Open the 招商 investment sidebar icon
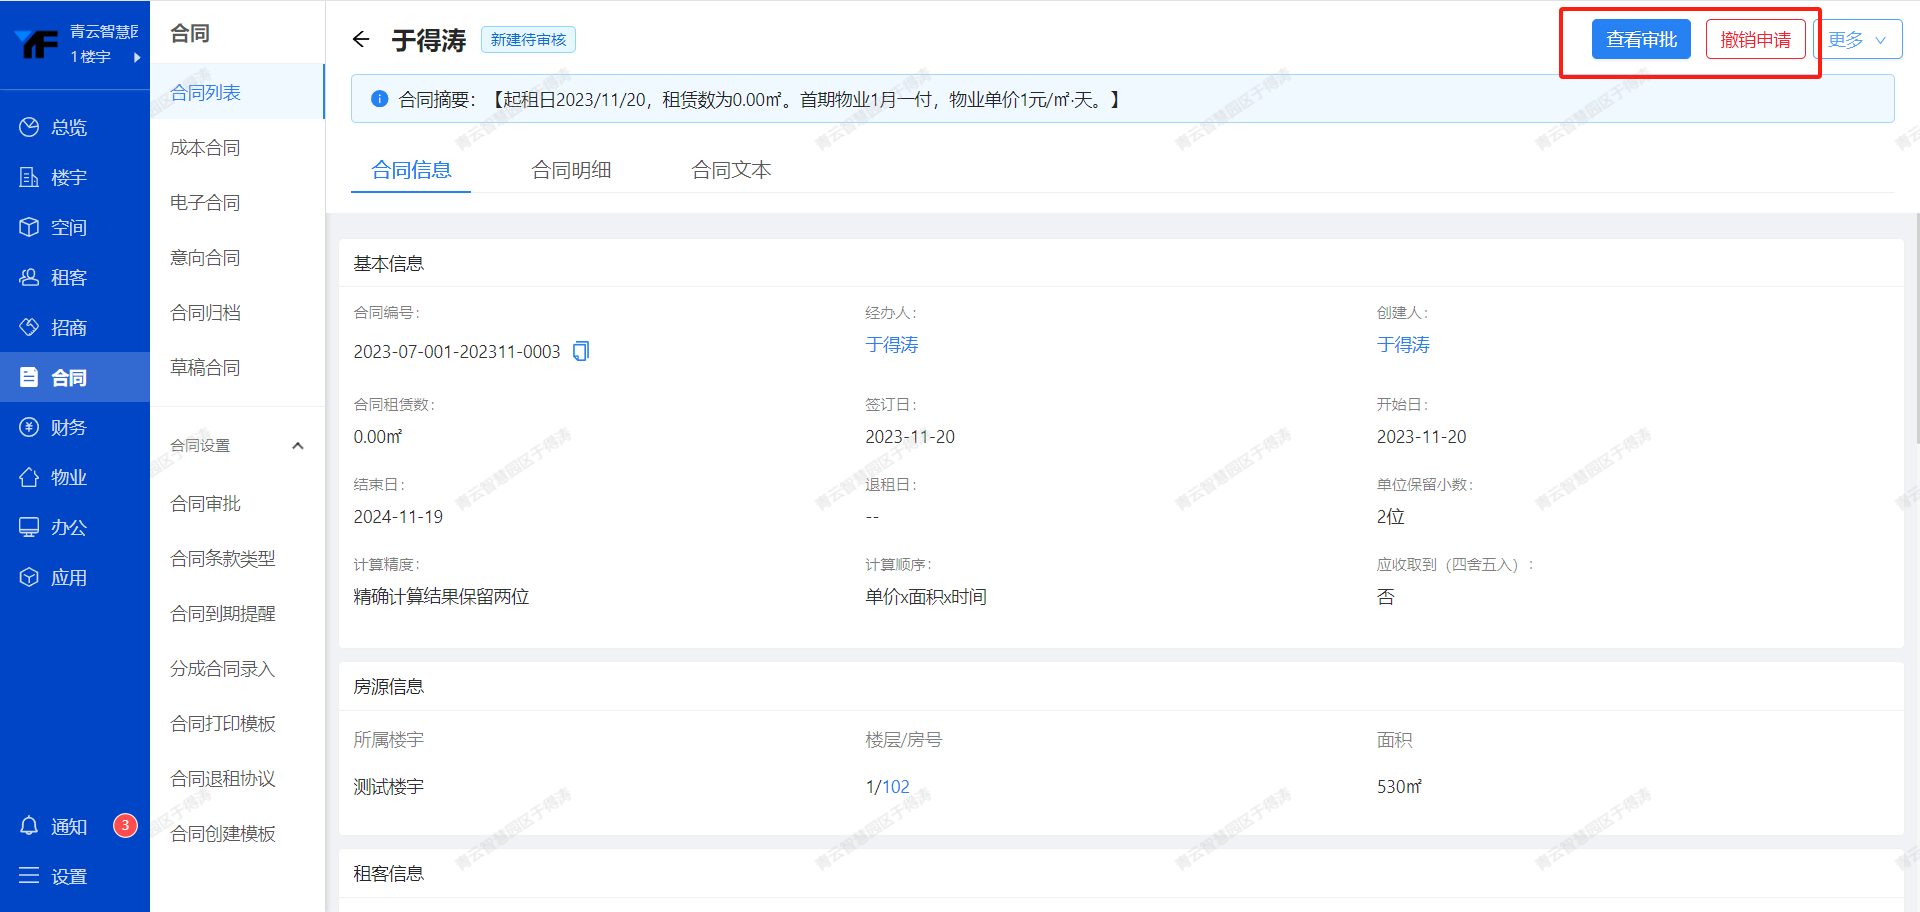Screen dimensions: 1920x912 coord(29,327)
